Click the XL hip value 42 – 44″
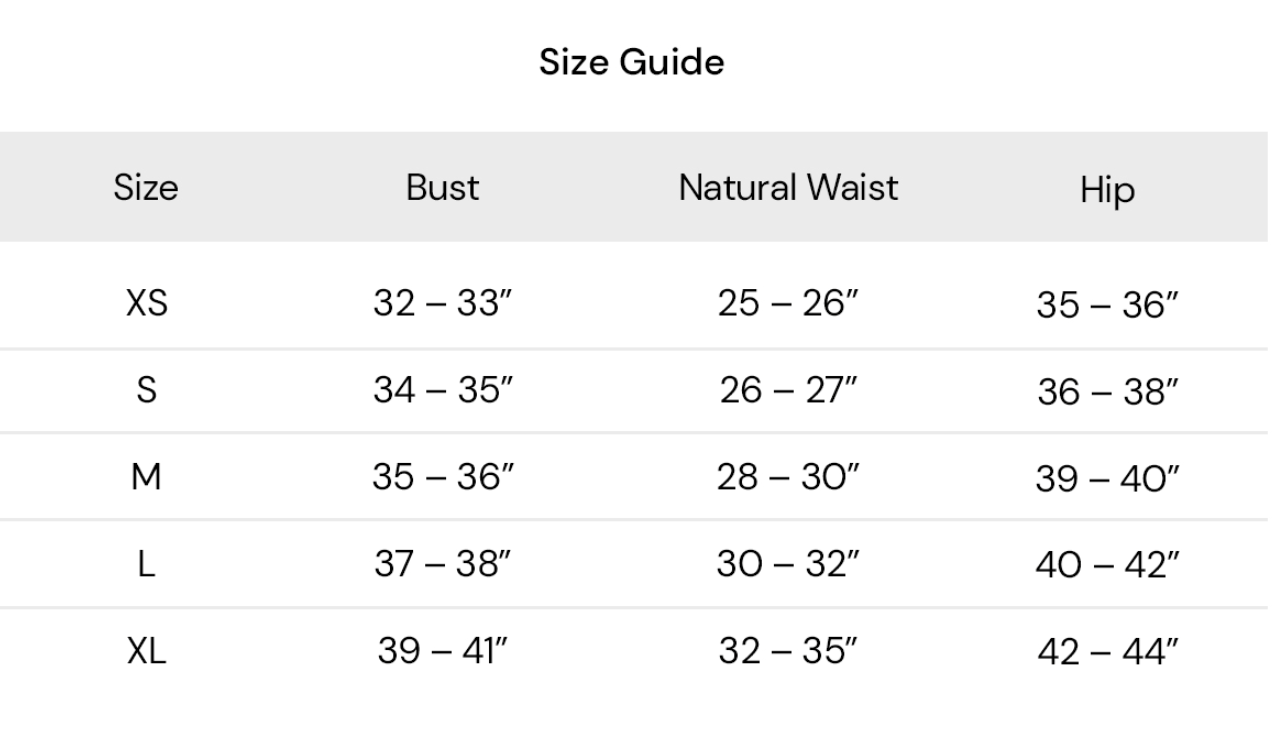The image size is (1276, 734). point(1107,655)
